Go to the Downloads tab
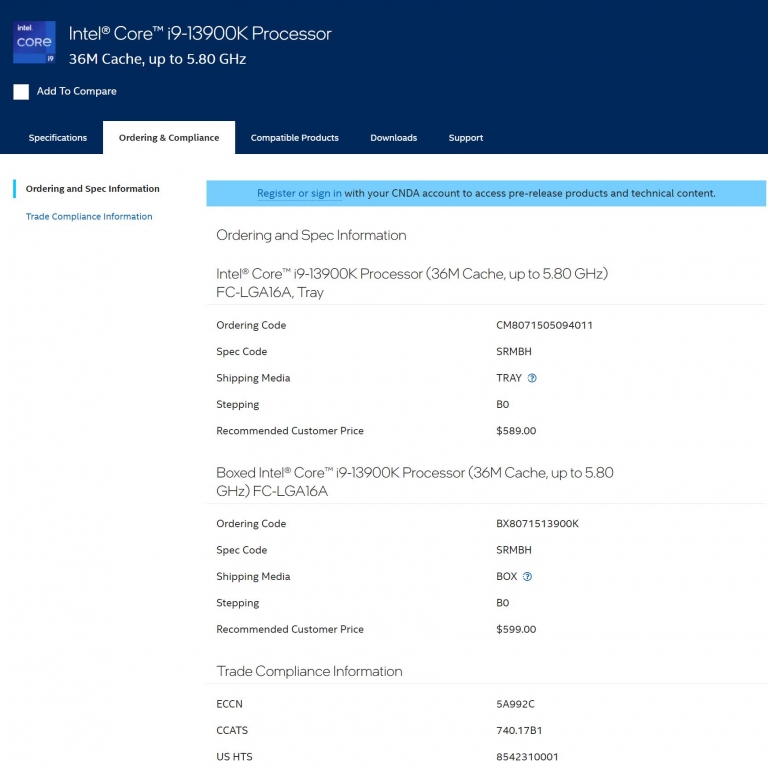 pos(393,138)
